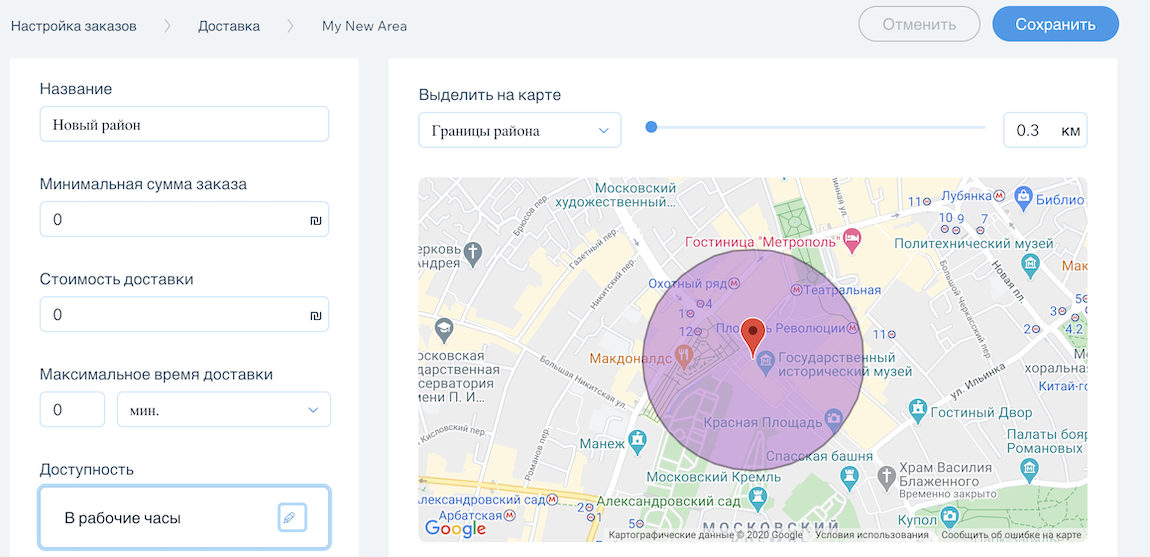
Task: Click the radius slider handle
Action: click(651, 127)
